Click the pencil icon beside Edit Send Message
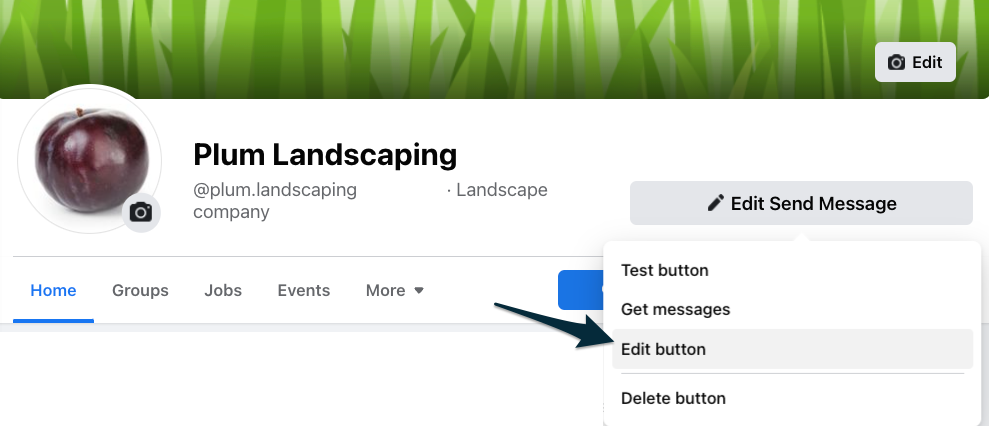The height and width of the screenshot is (435, 989). click(x=715, y=203)
